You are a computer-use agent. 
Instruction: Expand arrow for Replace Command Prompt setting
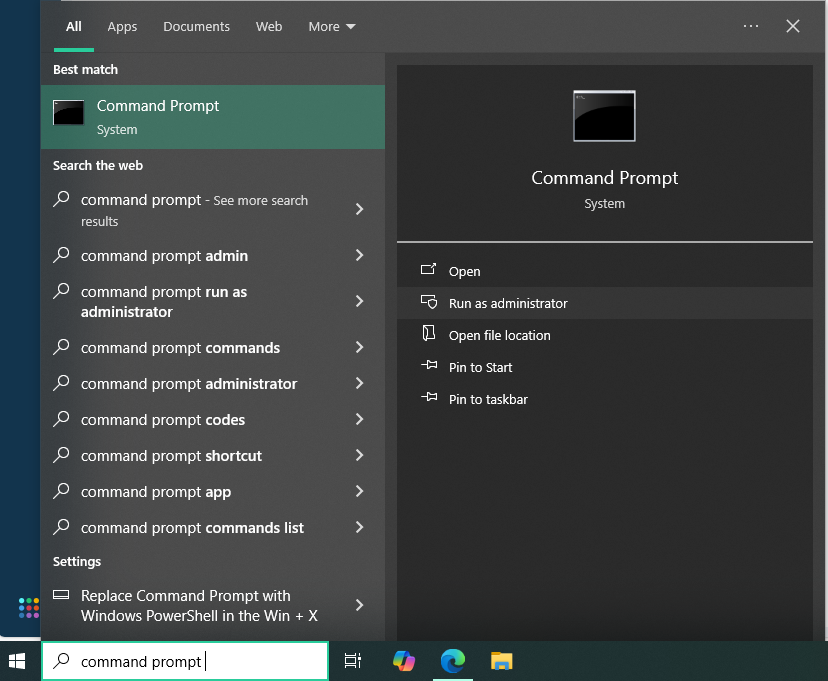pyautogui.click(x=359, y=605)
